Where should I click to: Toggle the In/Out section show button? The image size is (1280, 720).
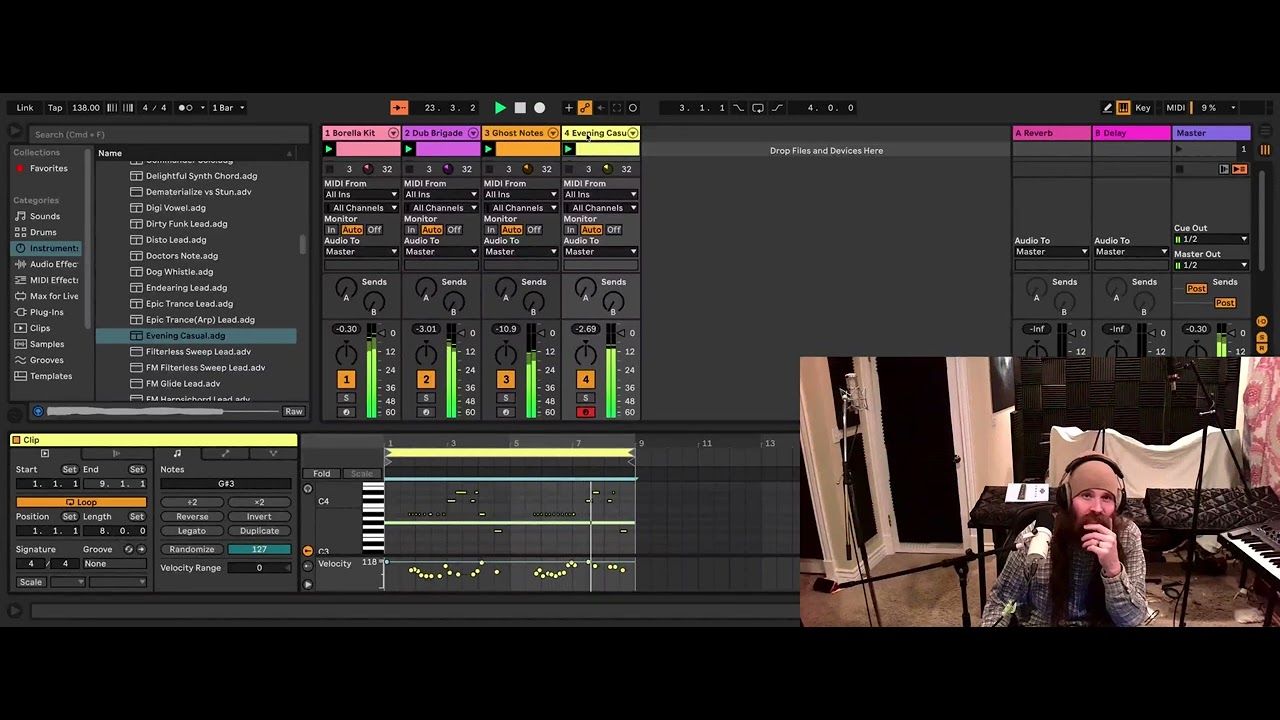pos(1261,322)
